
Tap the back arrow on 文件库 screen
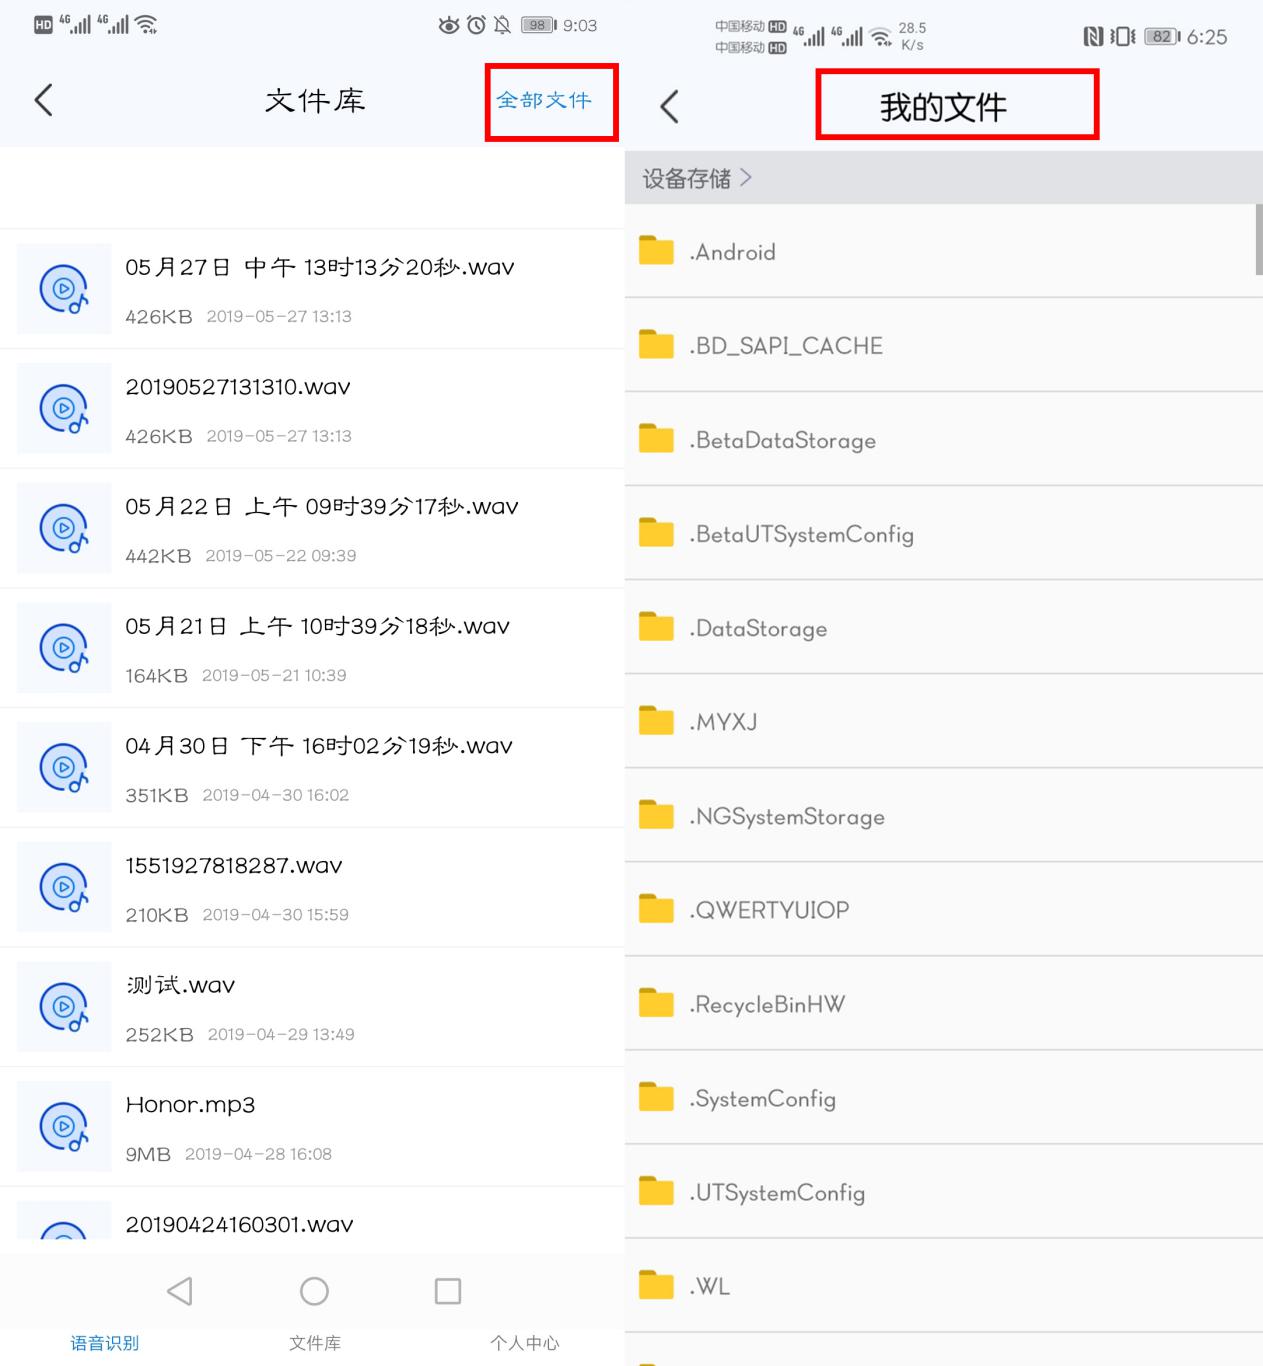(42, 100)
